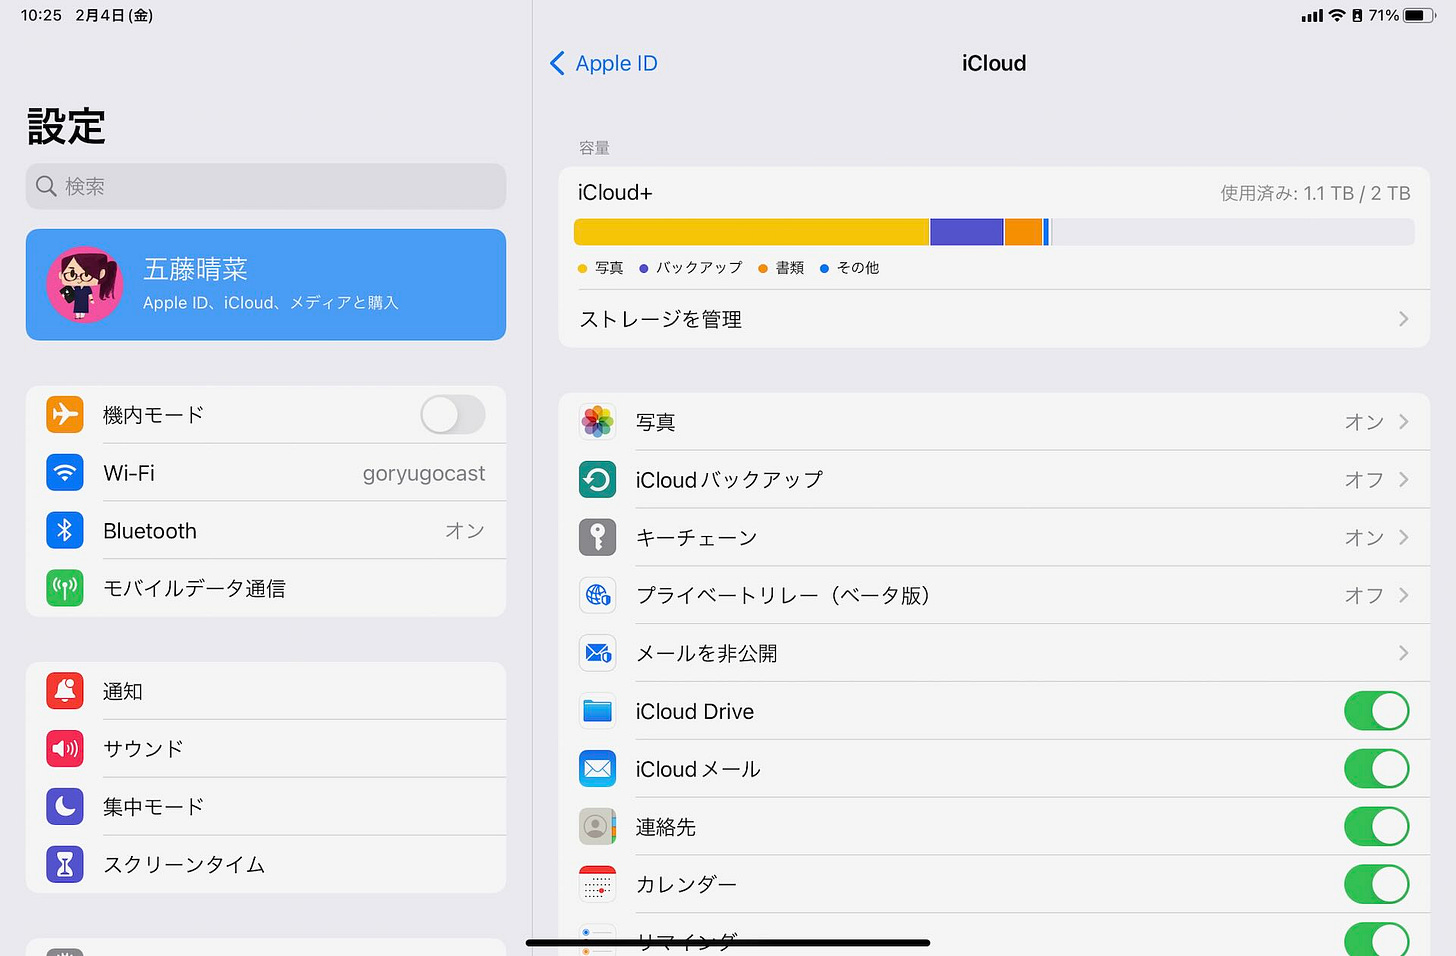Open 五藤晴菜 Apple ID profile row
Screen dimensions: 1456x956
(x=266, y=284)
